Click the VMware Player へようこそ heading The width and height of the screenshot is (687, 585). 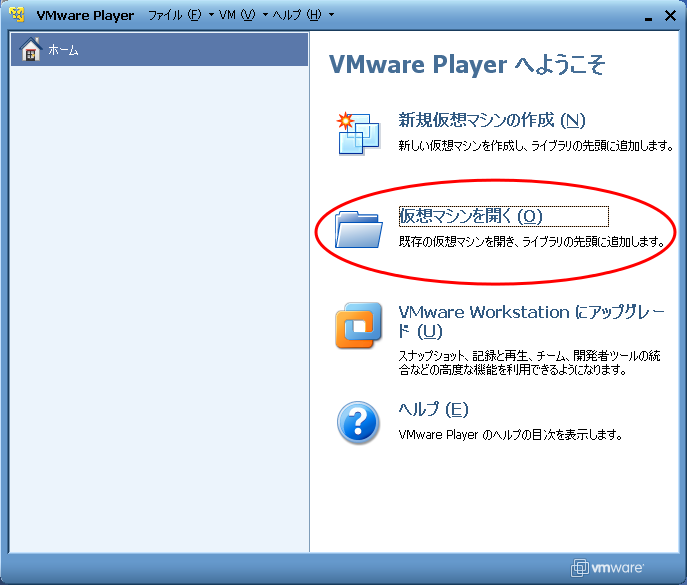click(467, 65)
